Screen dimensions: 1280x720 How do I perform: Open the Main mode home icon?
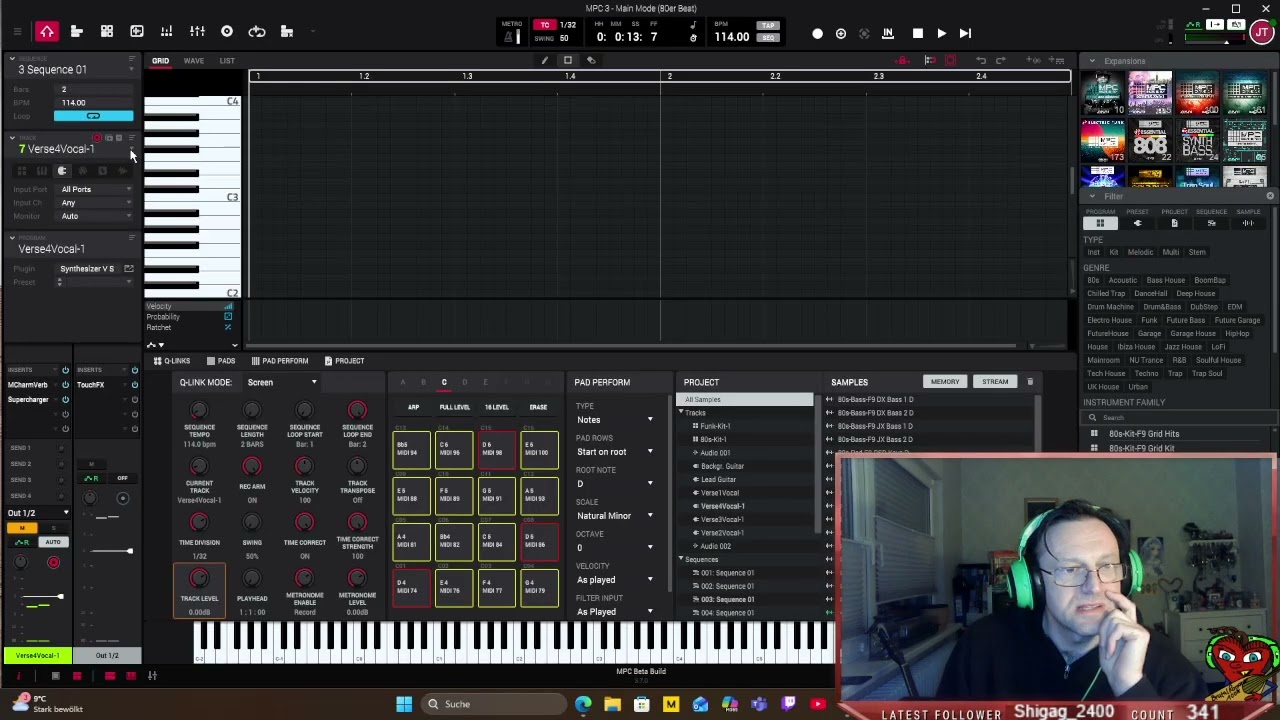tap(47, 32)
